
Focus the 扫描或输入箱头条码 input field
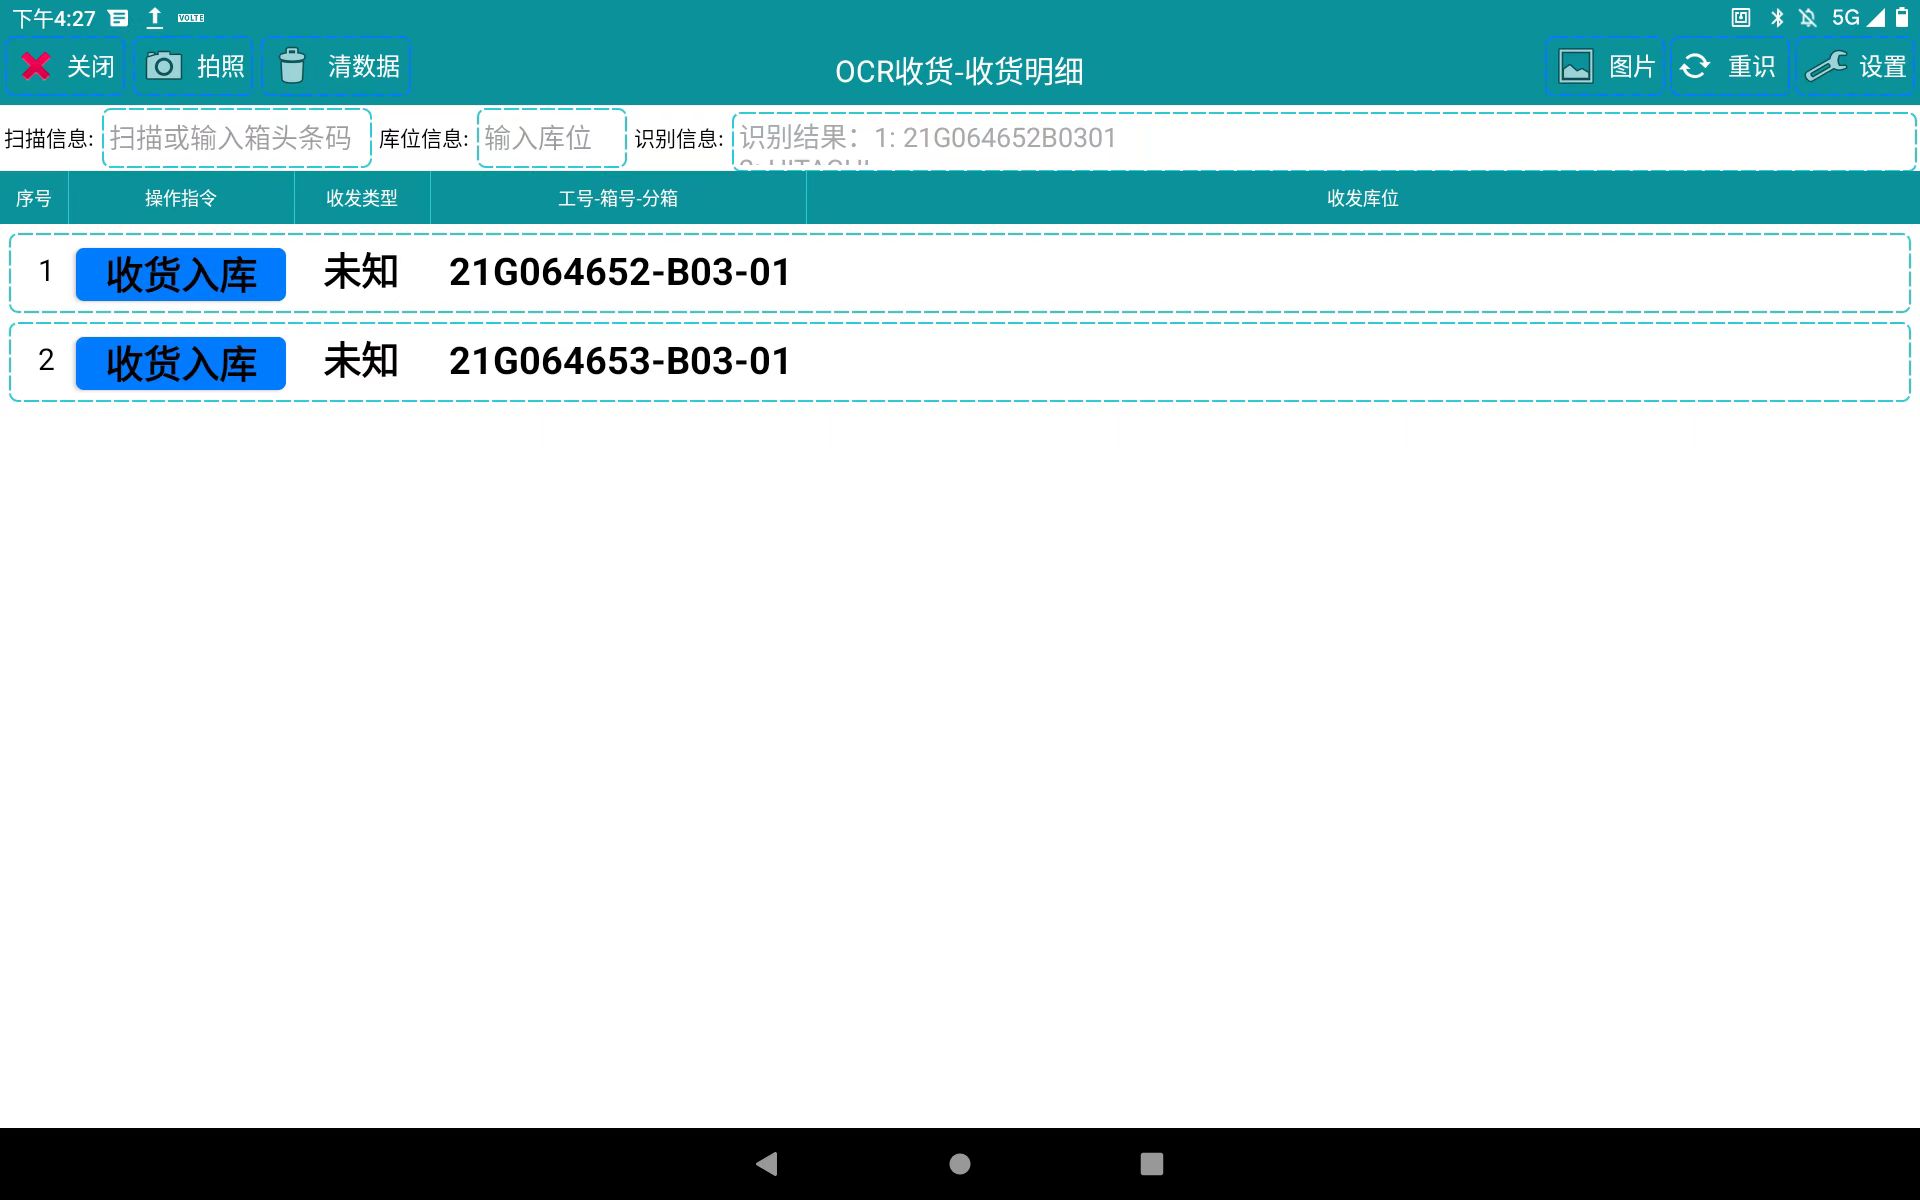236,138
